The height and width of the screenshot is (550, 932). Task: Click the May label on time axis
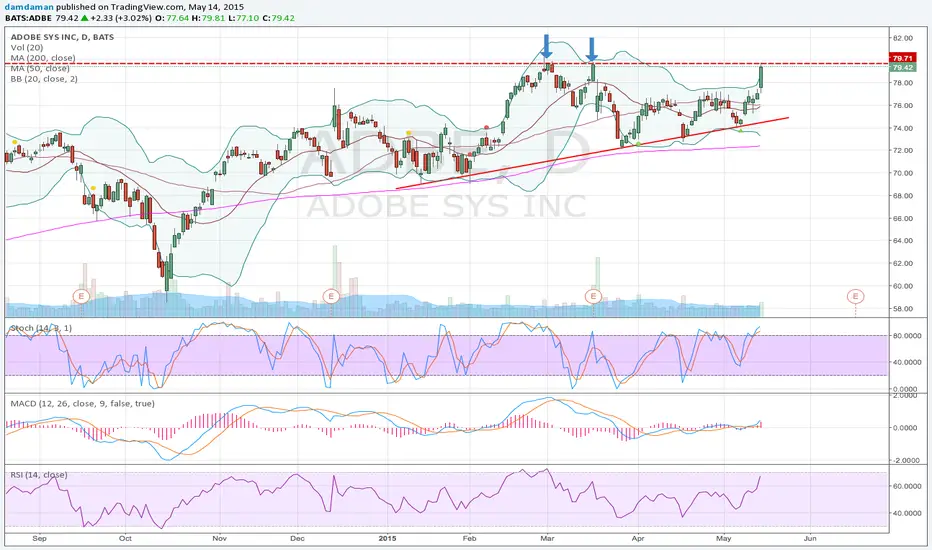(723, 539)
